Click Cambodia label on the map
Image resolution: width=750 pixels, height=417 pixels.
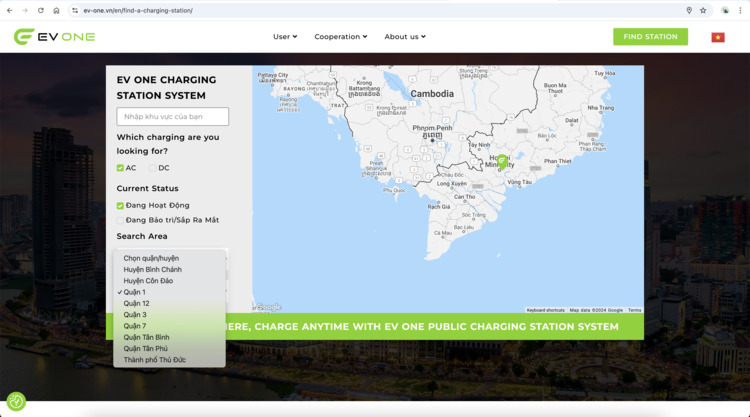click(432, 94)
